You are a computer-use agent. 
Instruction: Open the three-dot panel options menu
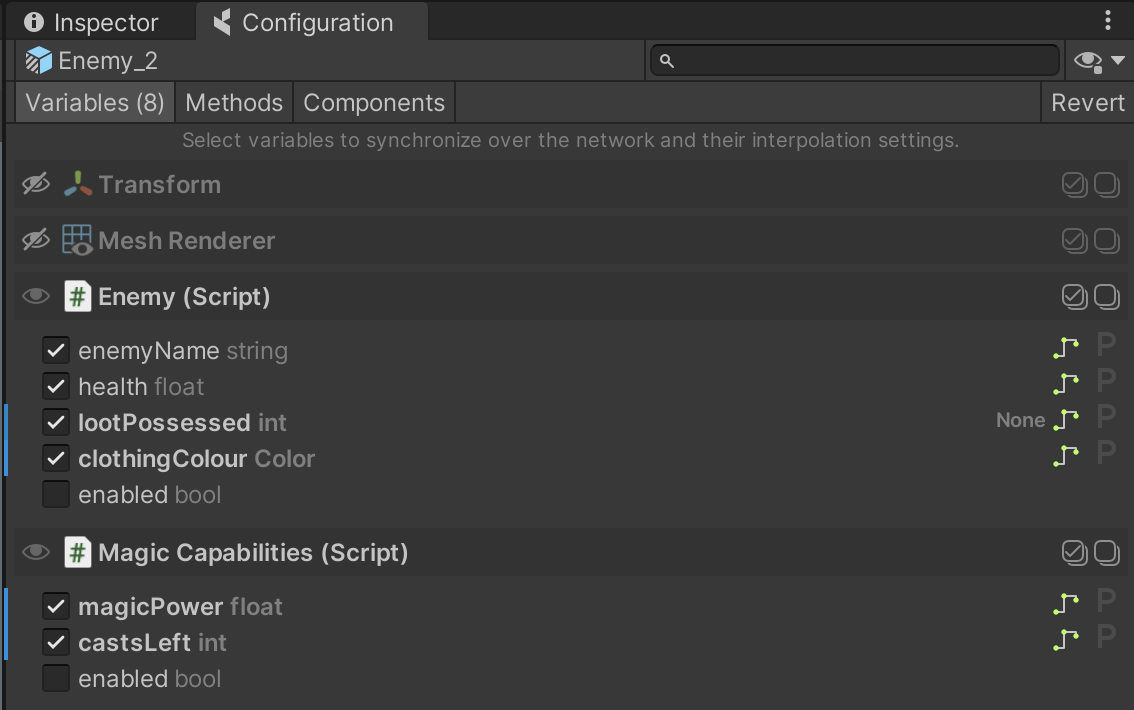click(x=1107, y=21)
